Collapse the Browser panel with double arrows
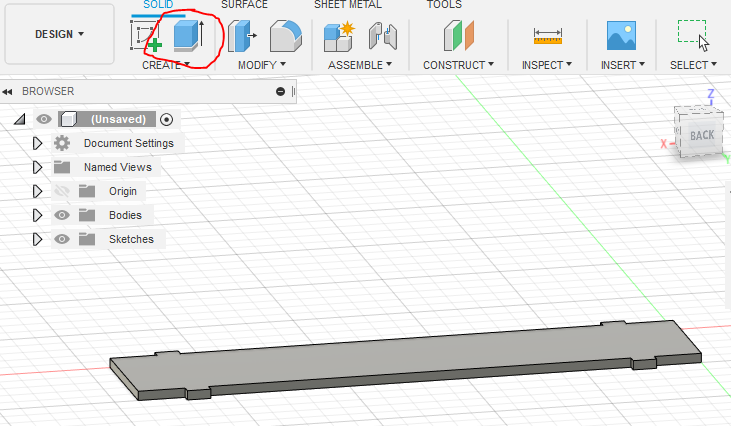731x426 pixels. 7,92
